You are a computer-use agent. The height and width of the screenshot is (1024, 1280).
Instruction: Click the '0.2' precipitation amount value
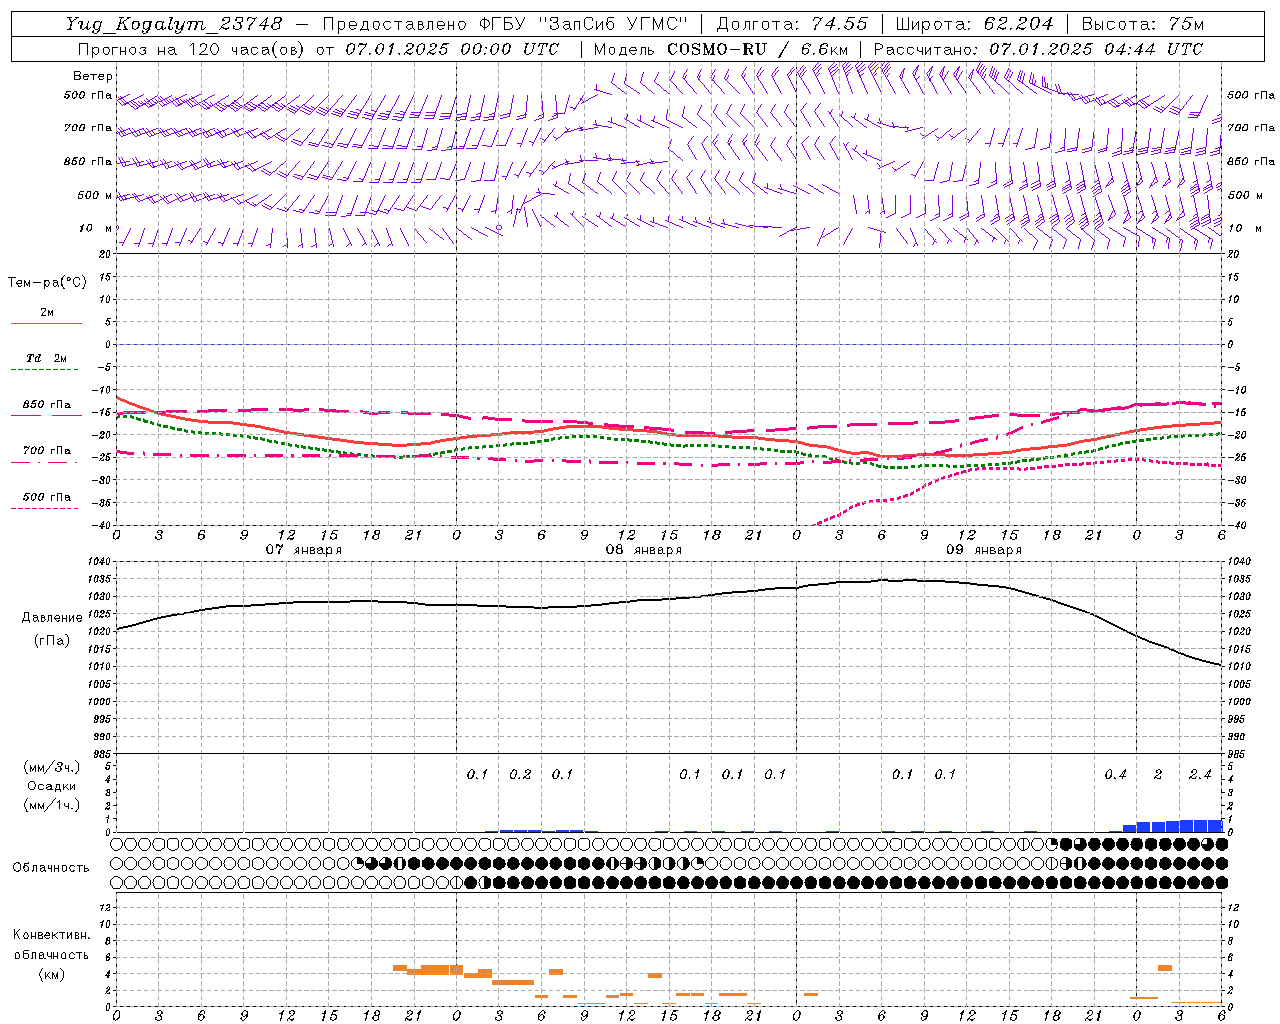click(x=520, y=774)
